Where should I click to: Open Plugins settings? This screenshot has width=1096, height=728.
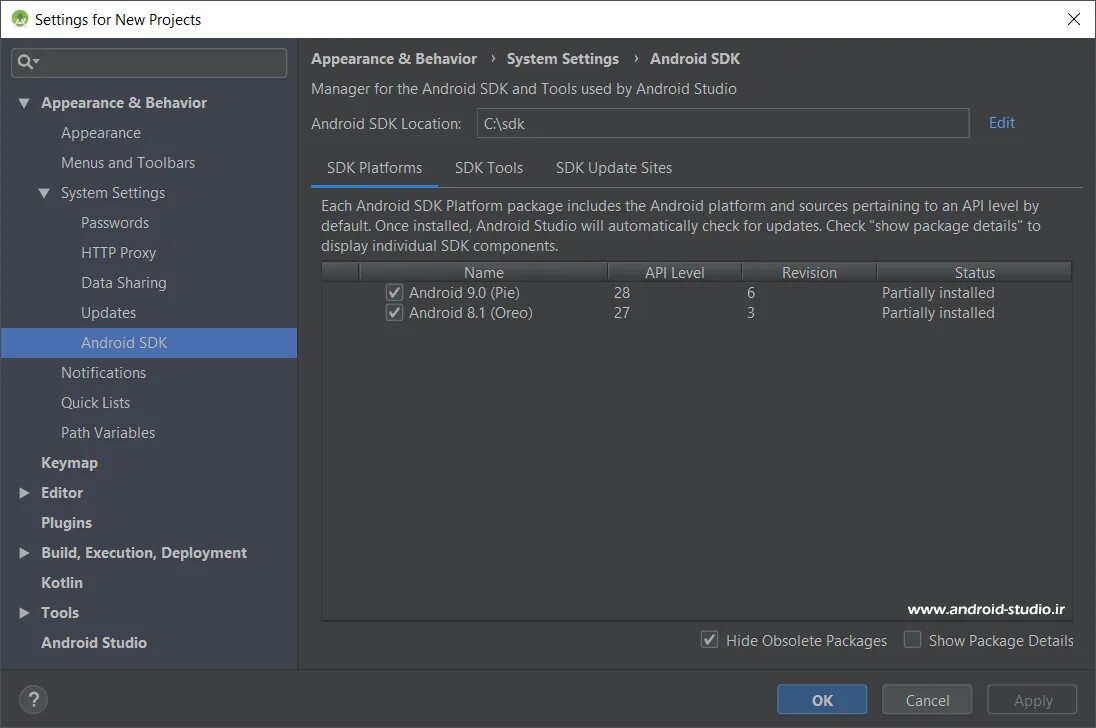66,523
